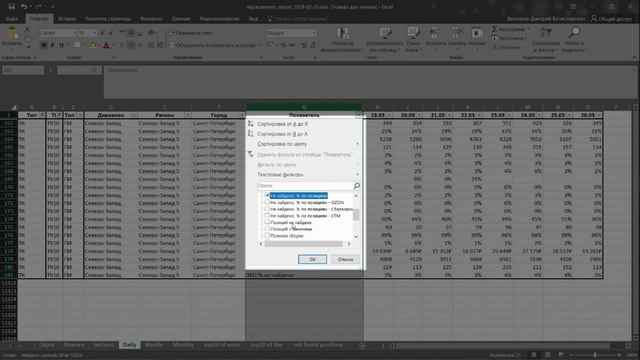This screenshot has height=360, width=640.
Task: Click top20 of week sheet tab
Action: (222, 345)
